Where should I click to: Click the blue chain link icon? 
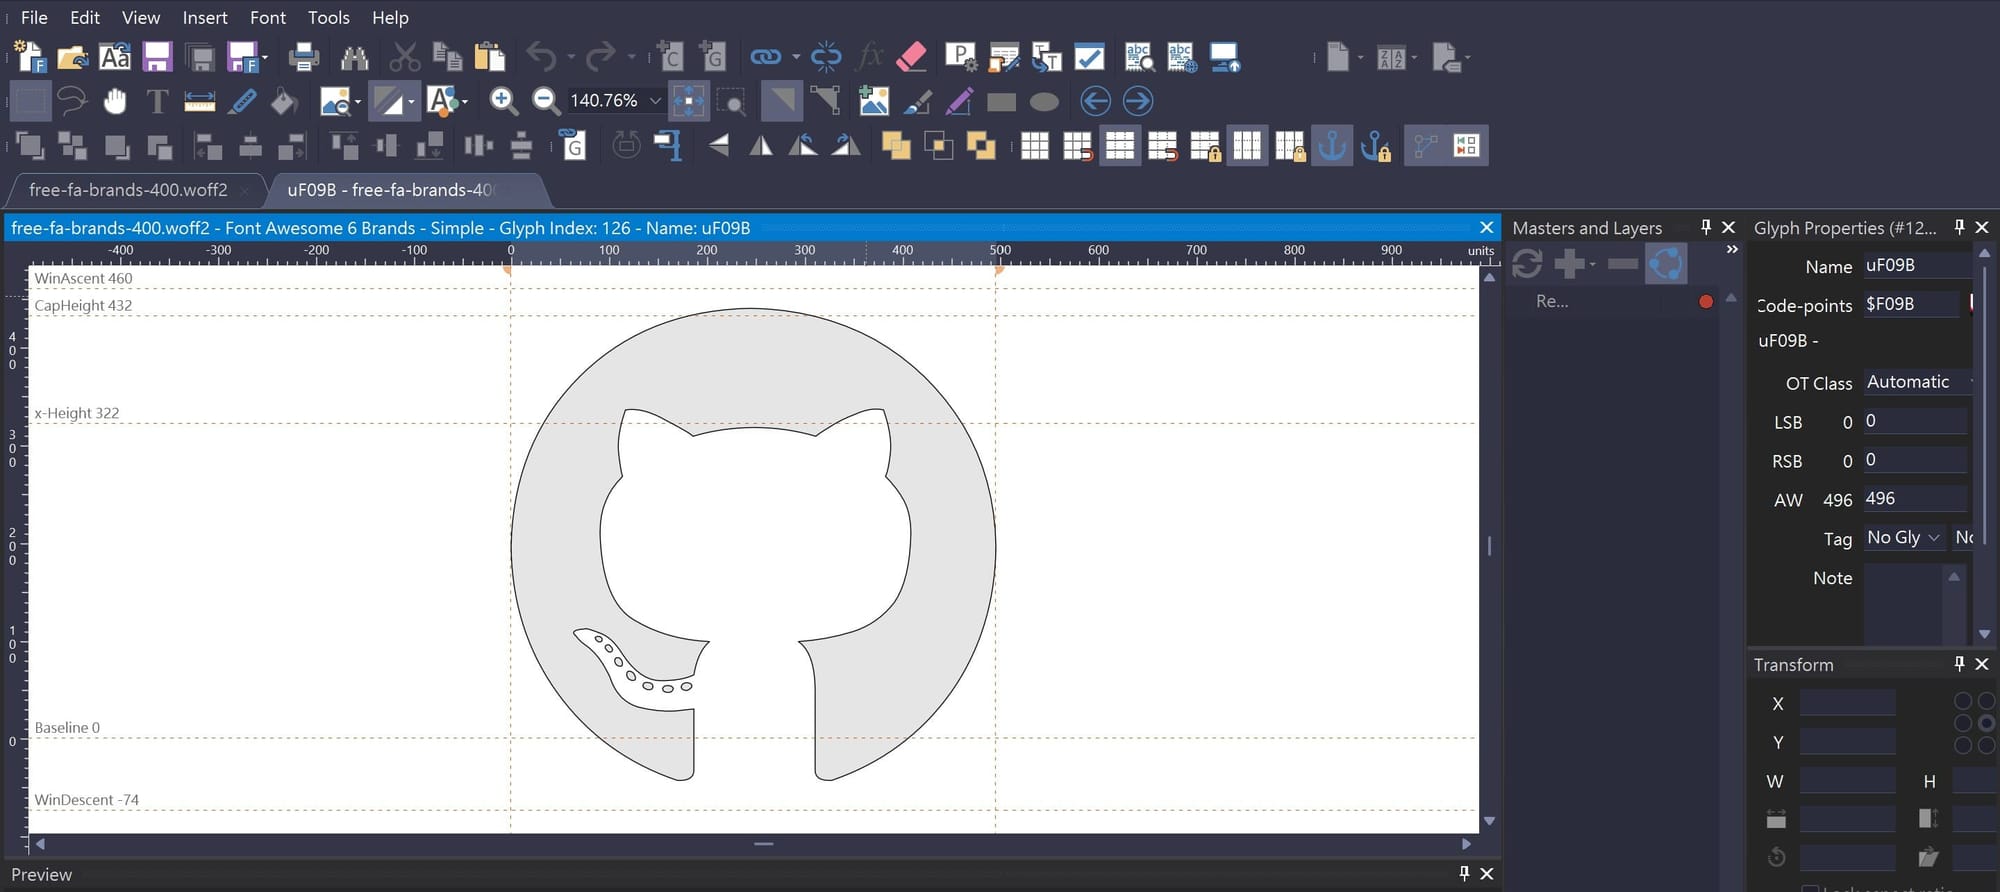click(766, 57)
